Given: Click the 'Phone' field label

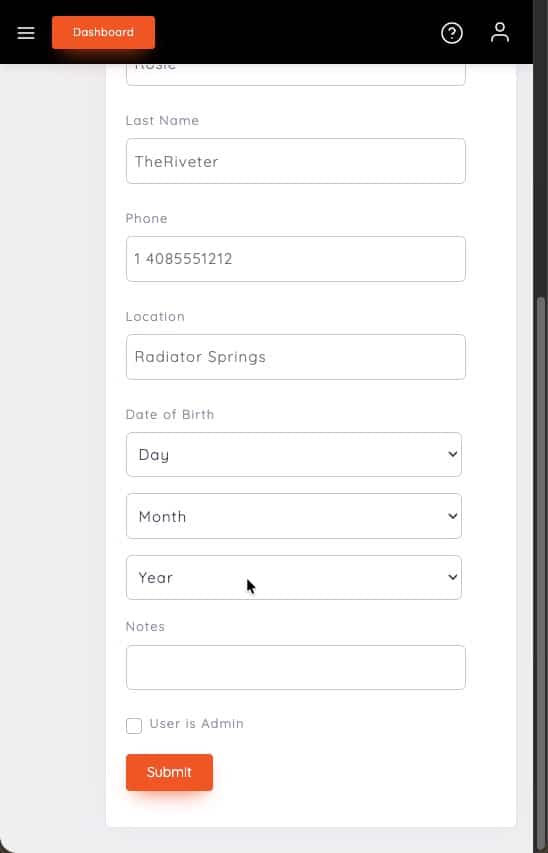Looking at the screenshot, I should click(x=146, y=218).
